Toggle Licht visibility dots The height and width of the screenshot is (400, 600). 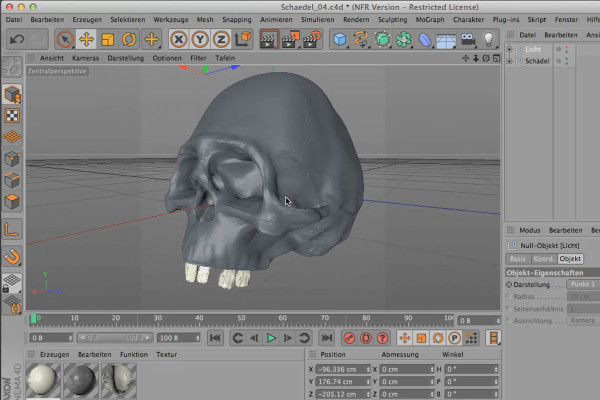567,49
